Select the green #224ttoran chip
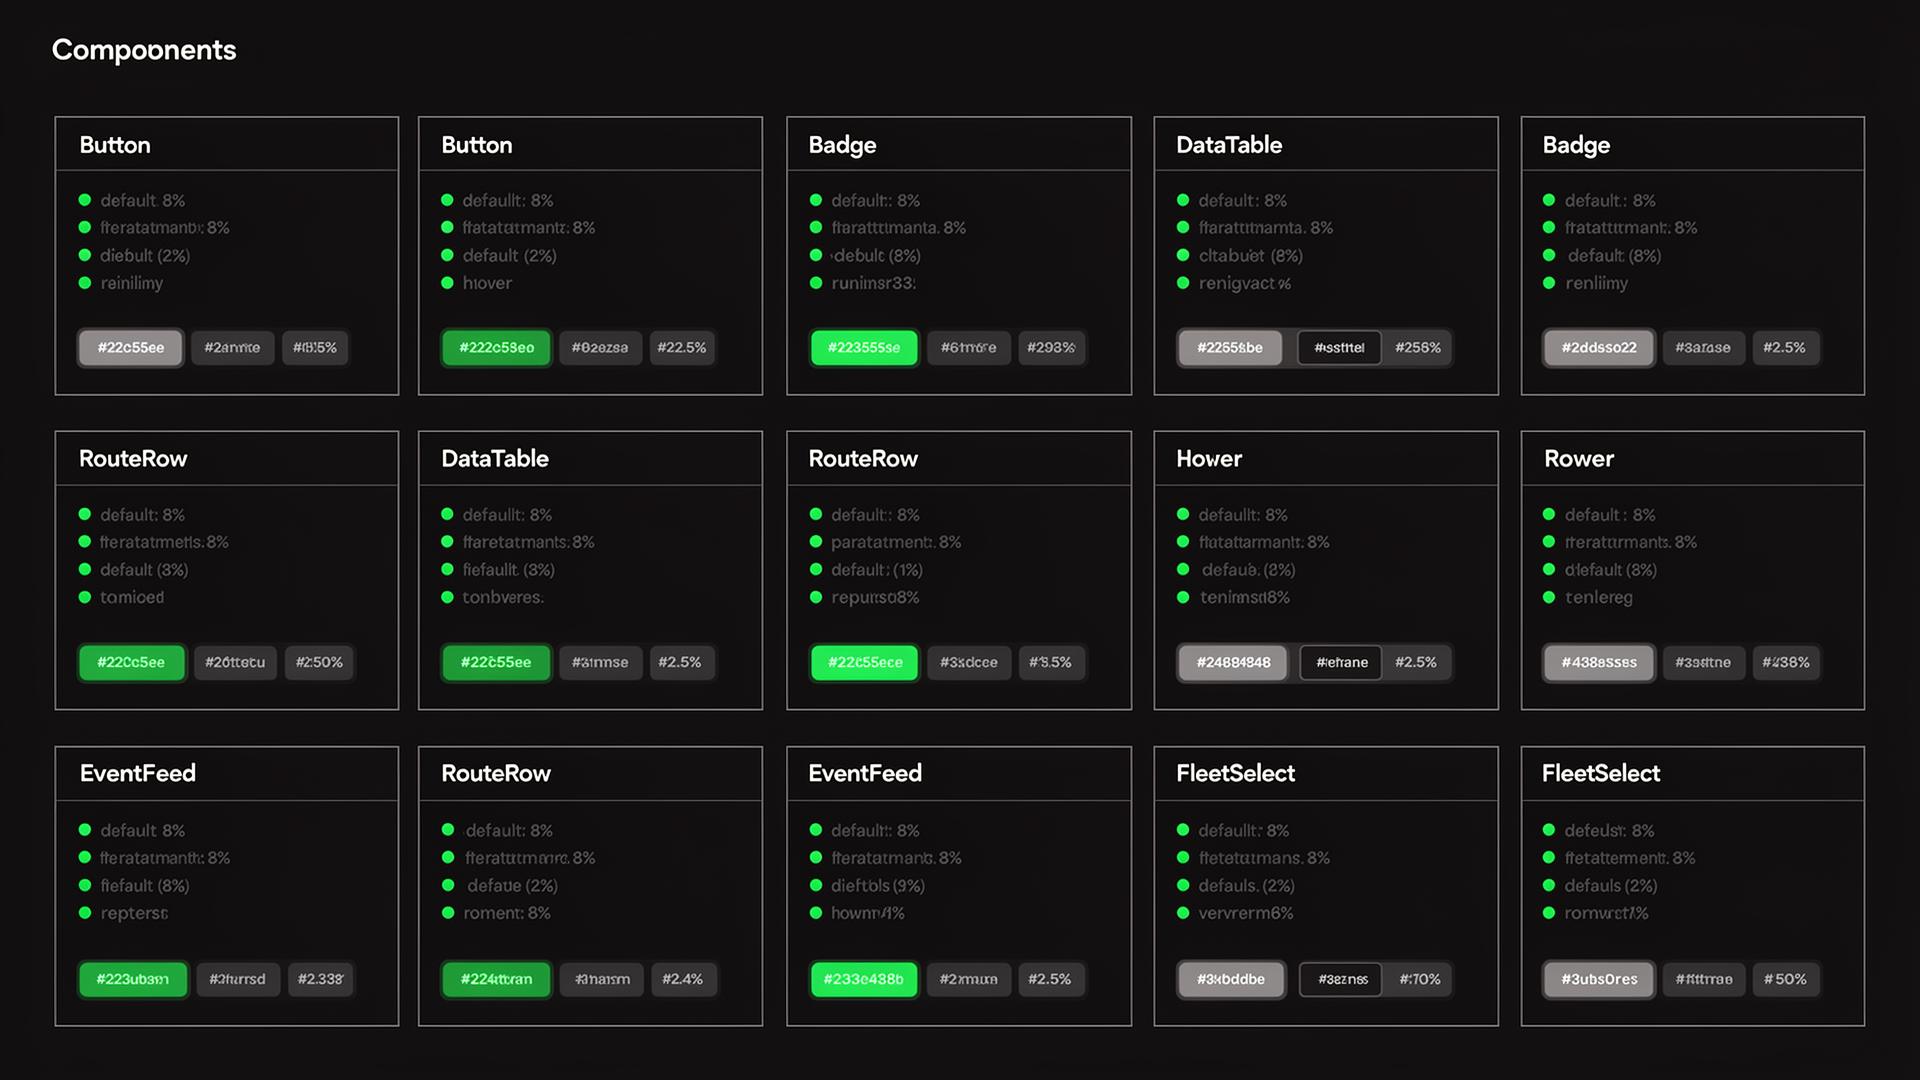The width and height of the screenshot is (1920, 1080). click(496, 979)
